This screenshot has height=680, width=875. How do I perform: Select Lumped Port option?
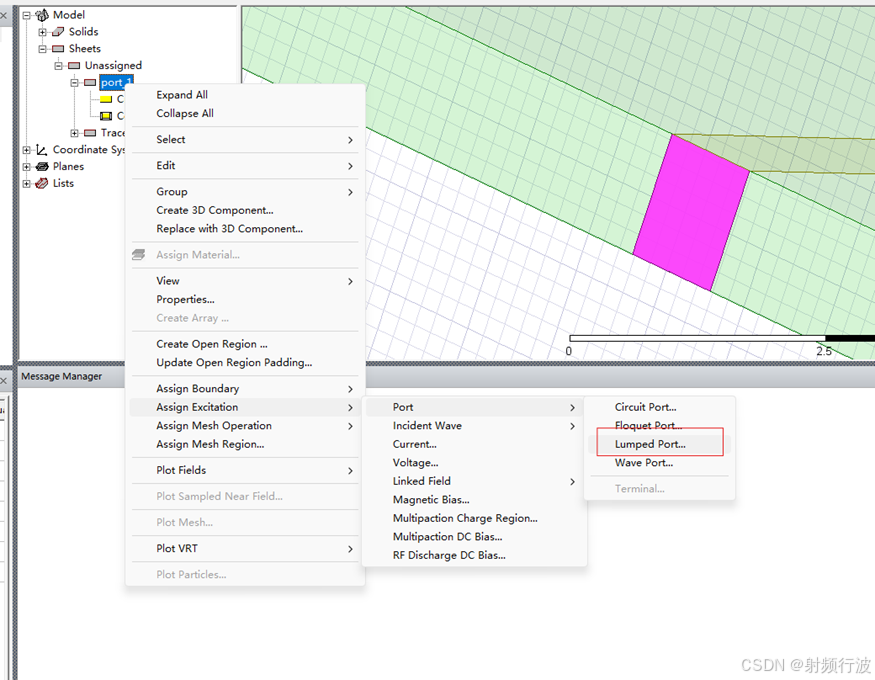(x=660, y=444)
